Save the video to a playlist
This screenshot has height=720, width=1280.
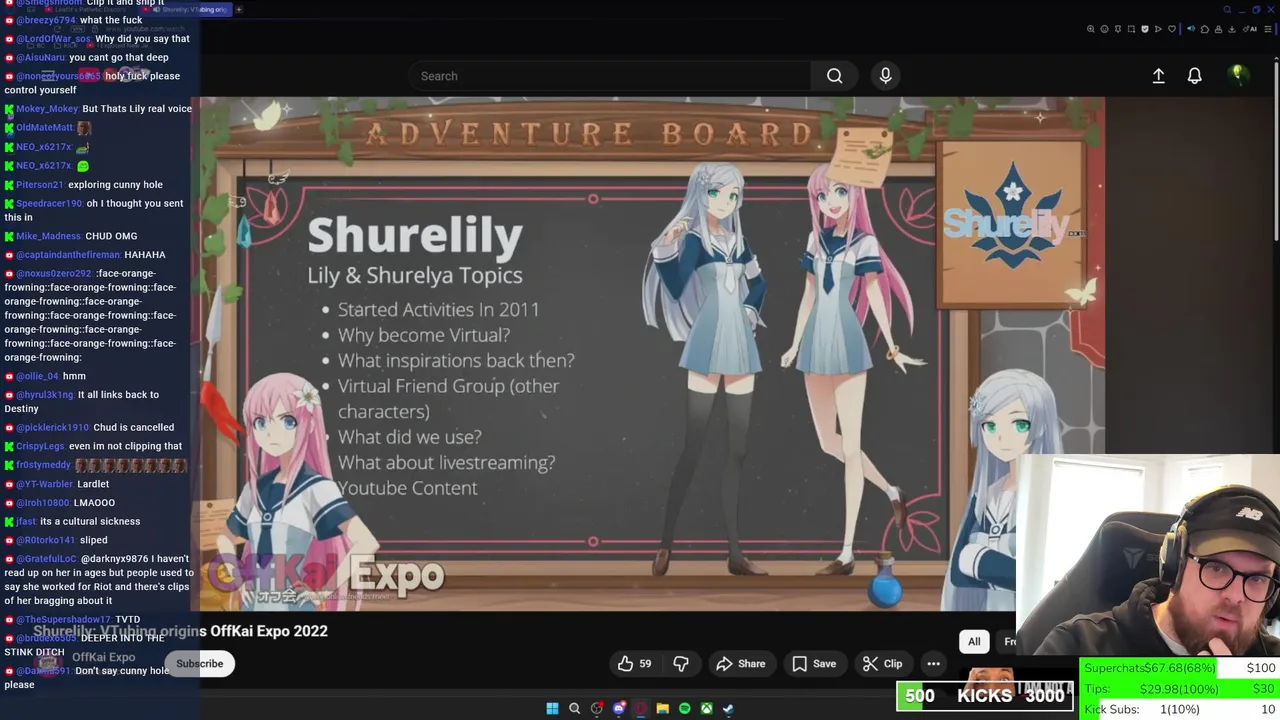(x=814, y=663)
